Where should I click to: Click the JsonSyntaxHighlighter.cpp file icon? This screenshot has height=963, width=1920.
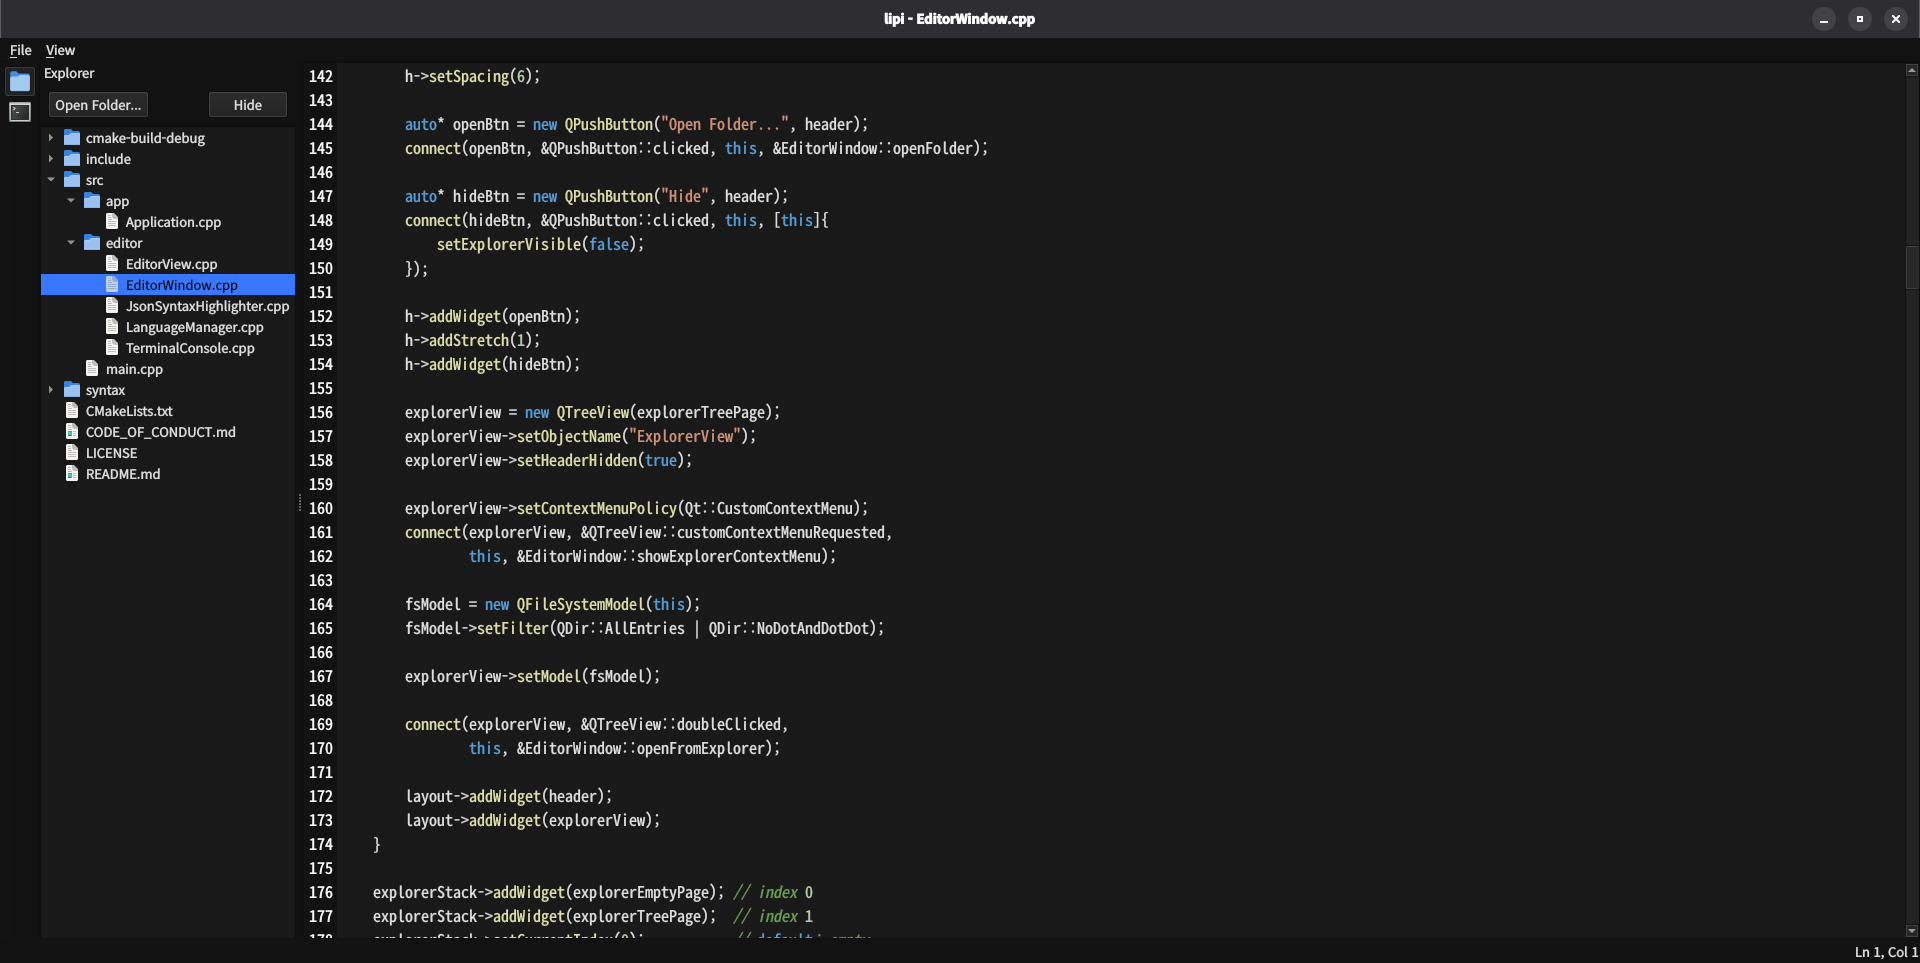(112, 306)
